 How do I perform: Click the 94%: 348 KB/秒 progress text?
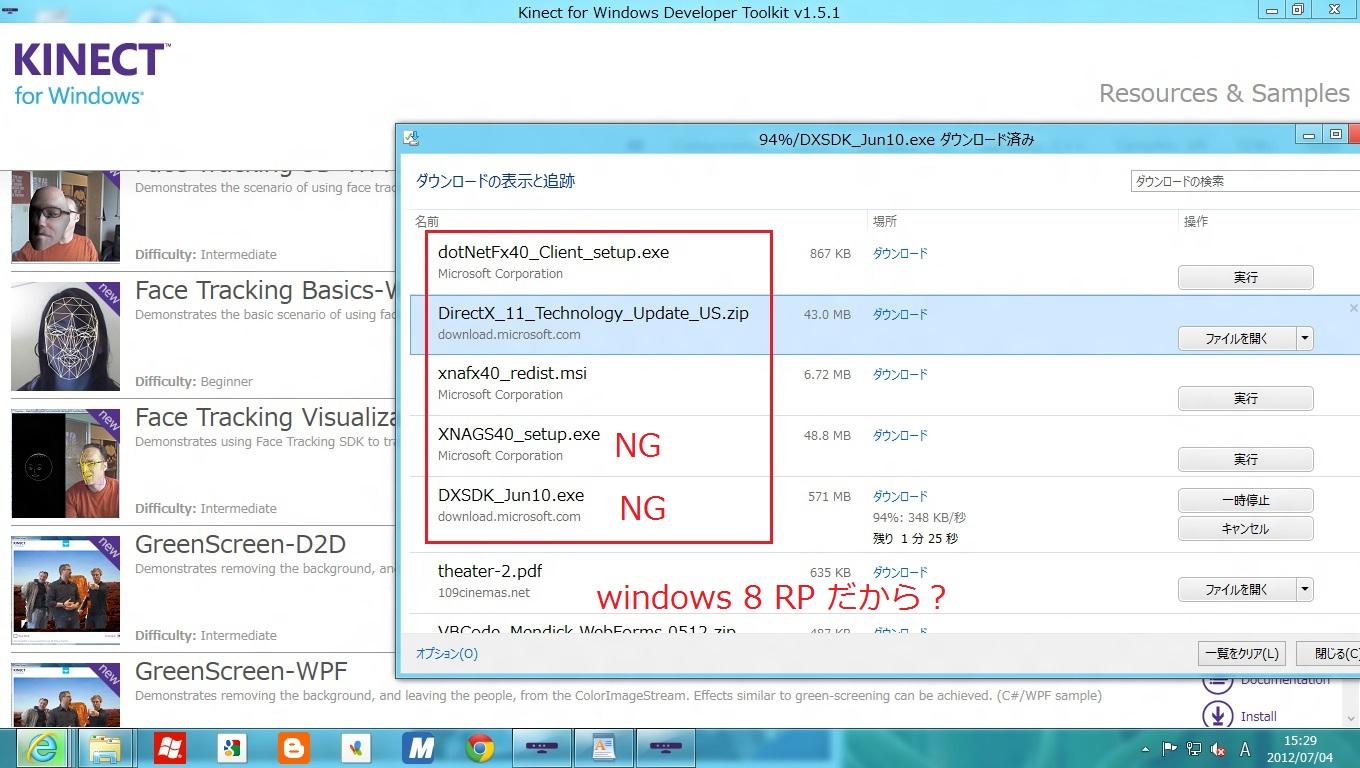[919, 518]
